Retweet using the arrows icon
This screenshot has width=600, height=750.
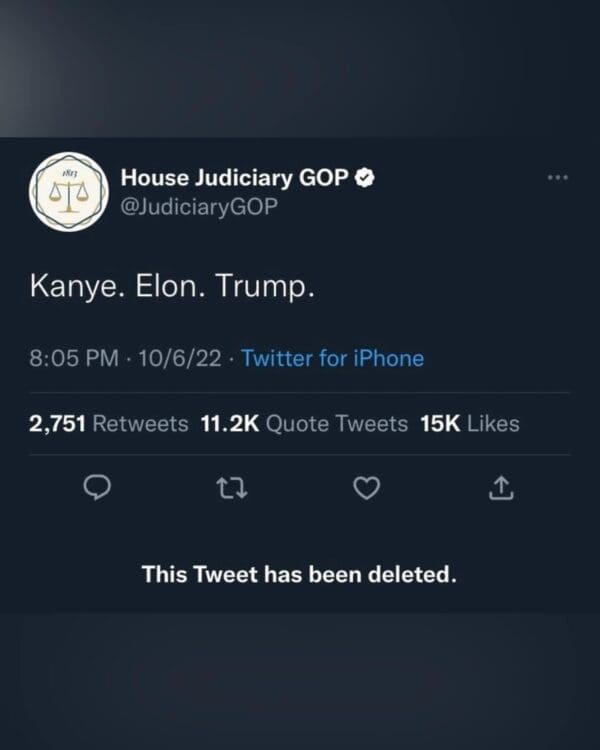[231, 488]
